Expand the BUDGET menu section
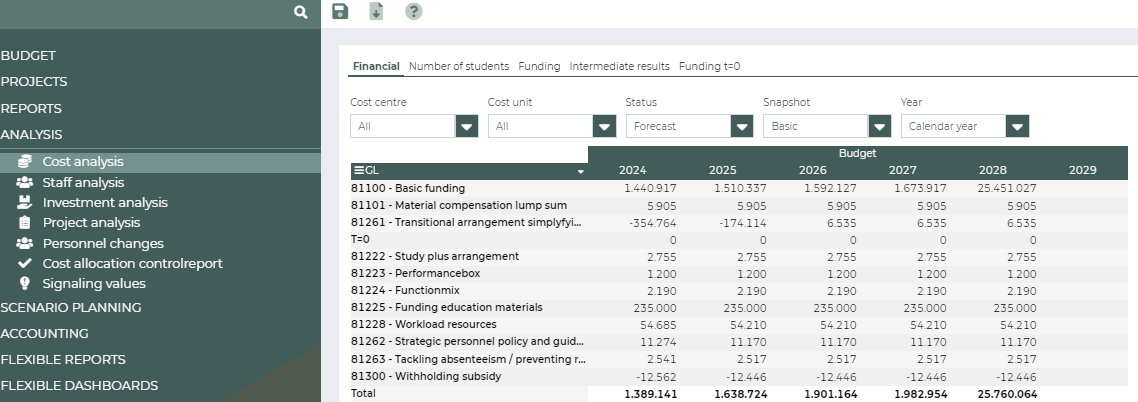The height and width of the screenshot is (402, 1138). pos(28,56)
